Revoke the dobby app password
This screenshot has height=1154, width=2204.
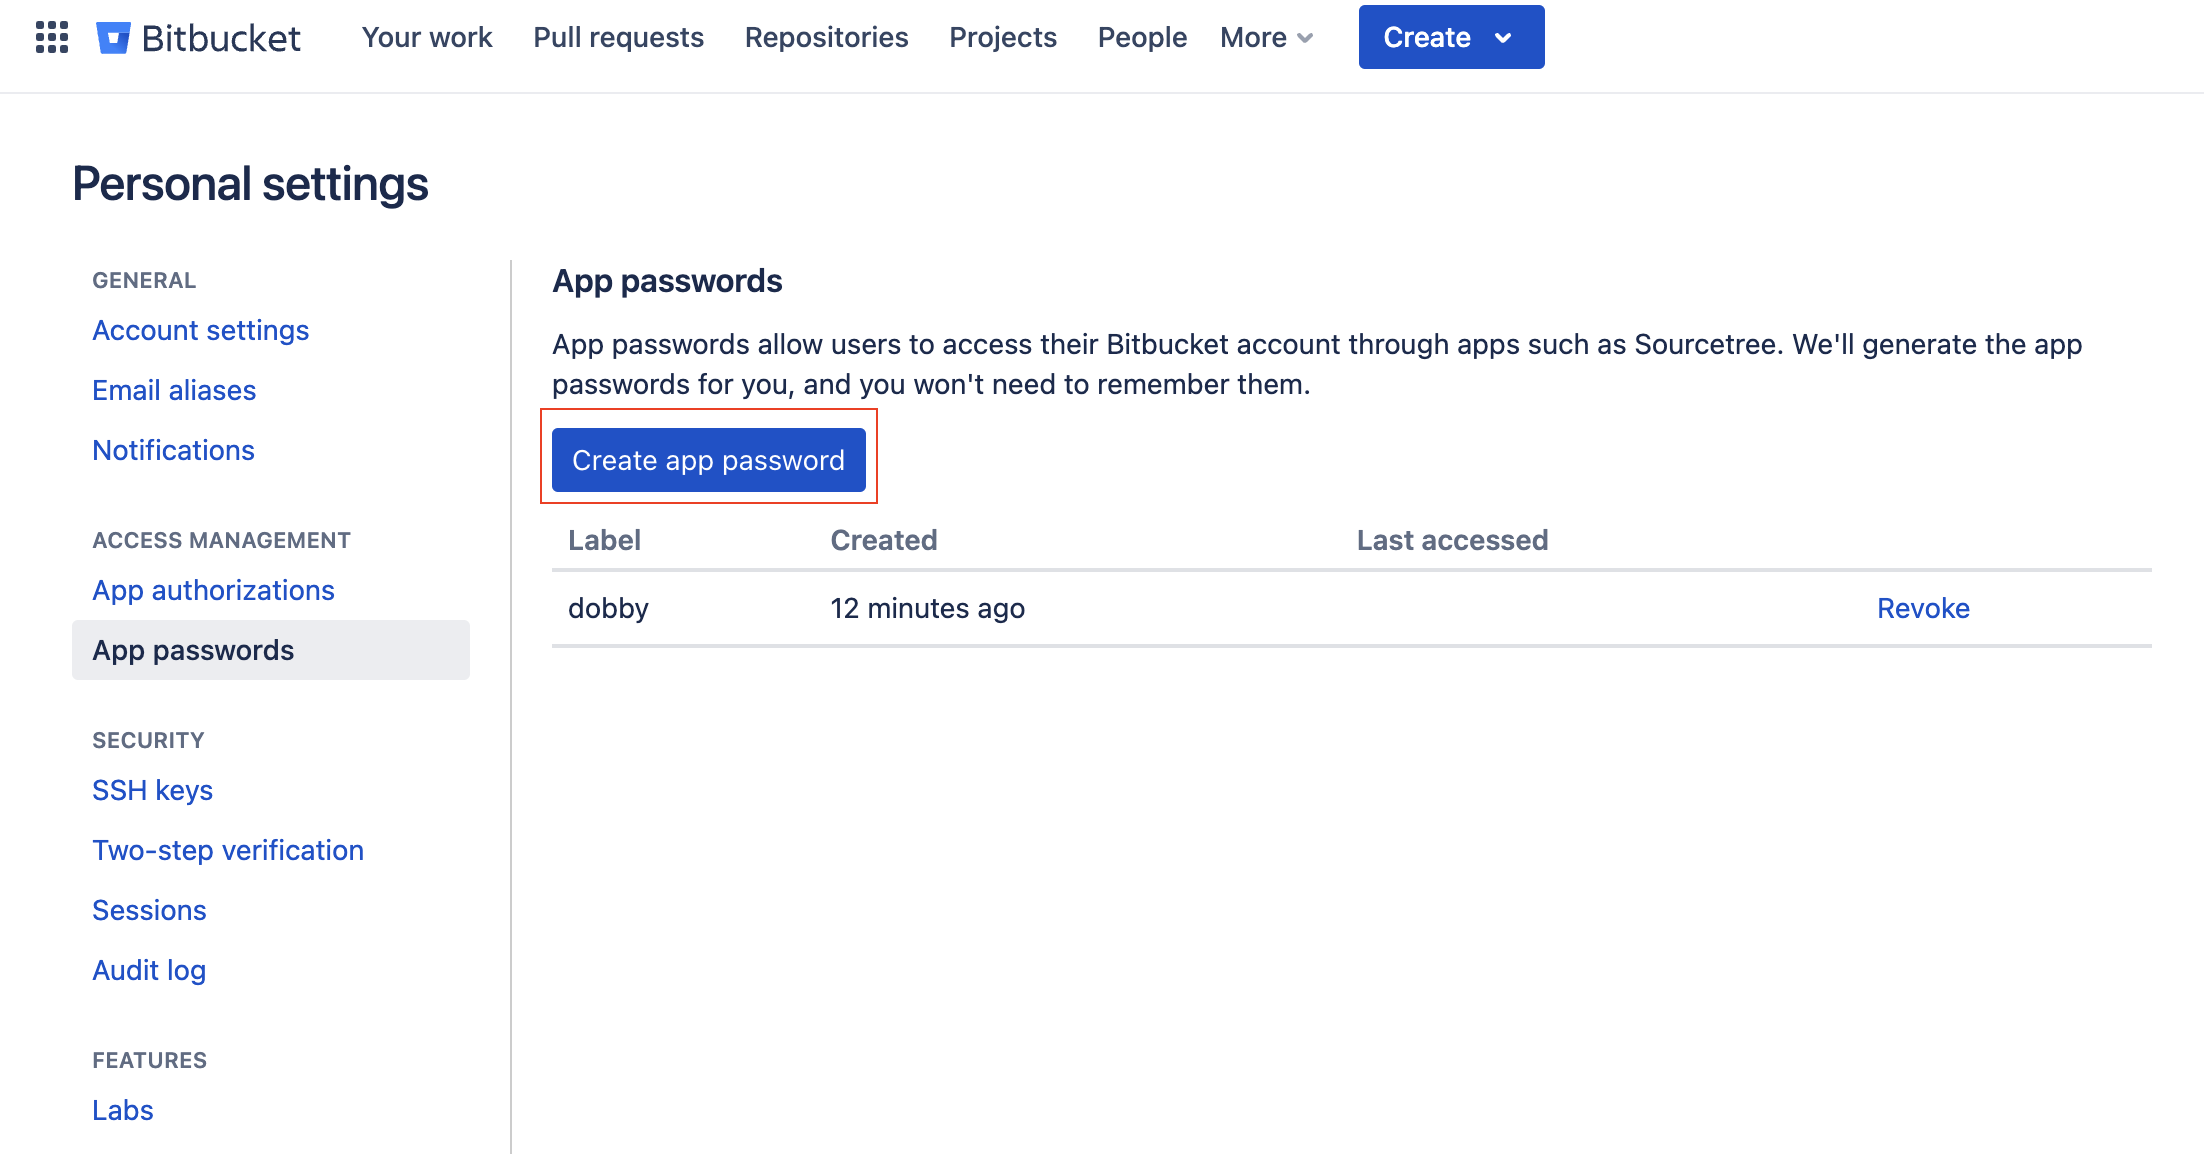[1922, 607]
